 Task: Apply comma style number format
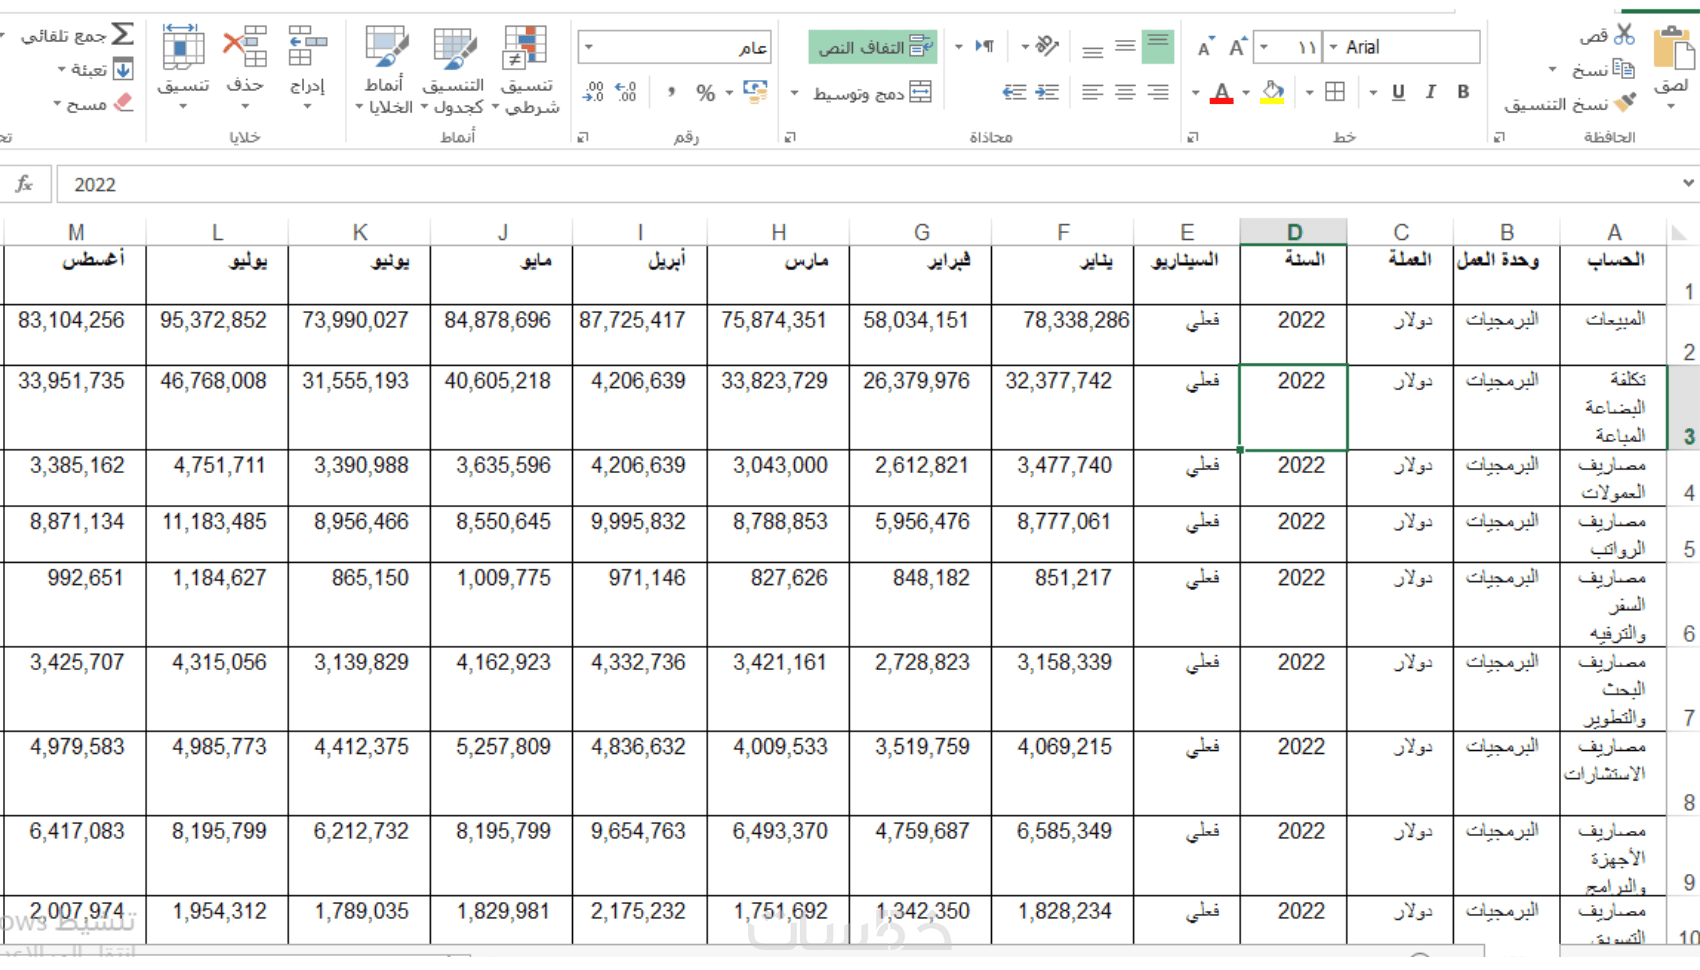(671, 92)
